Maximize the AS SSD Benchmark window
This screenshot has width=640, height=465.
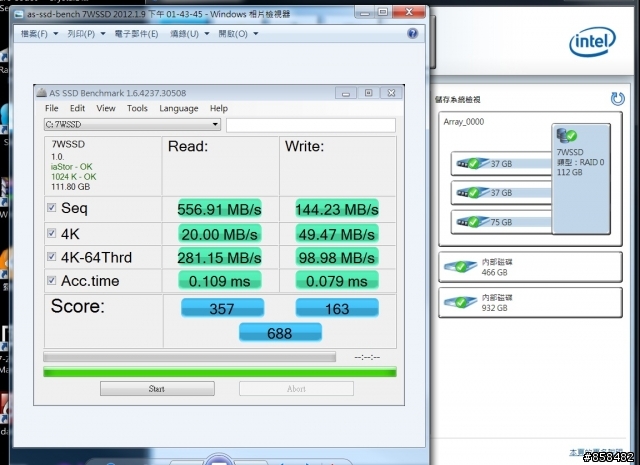click(368, 93)
